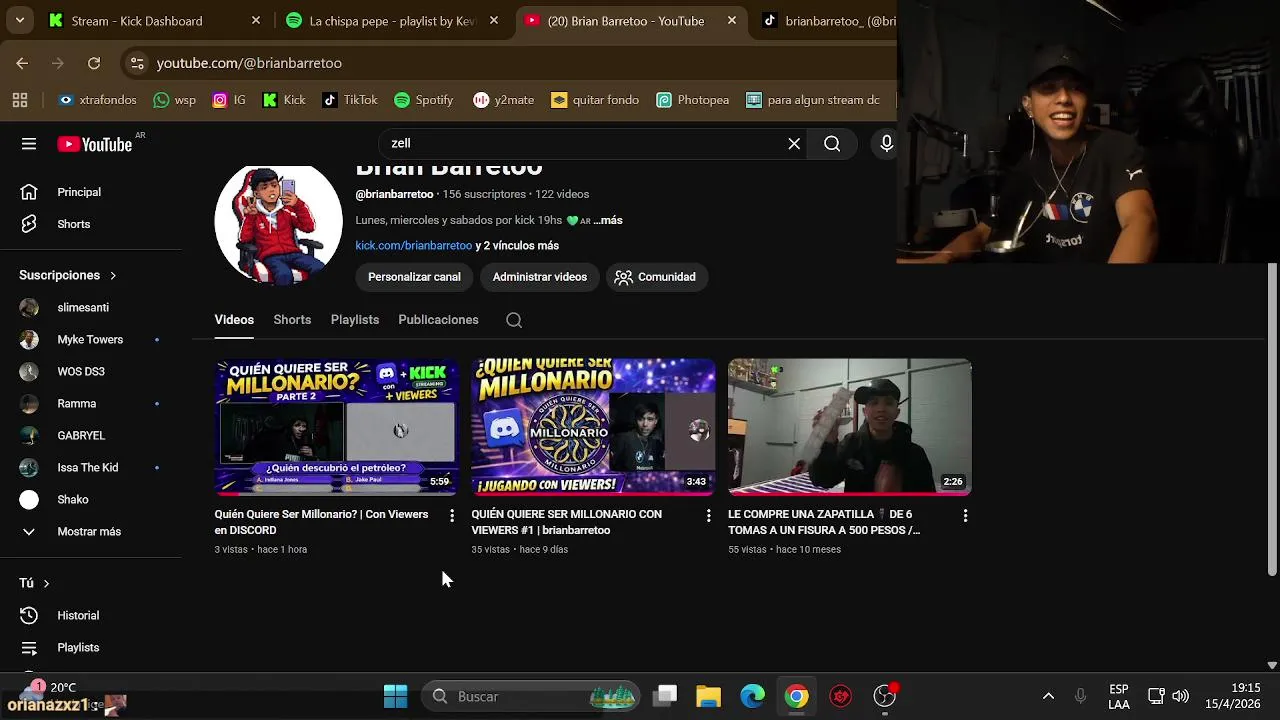Open the IG Instagram bookmark
Screen dimensions: 1280x720
click(x=229, y=100)
